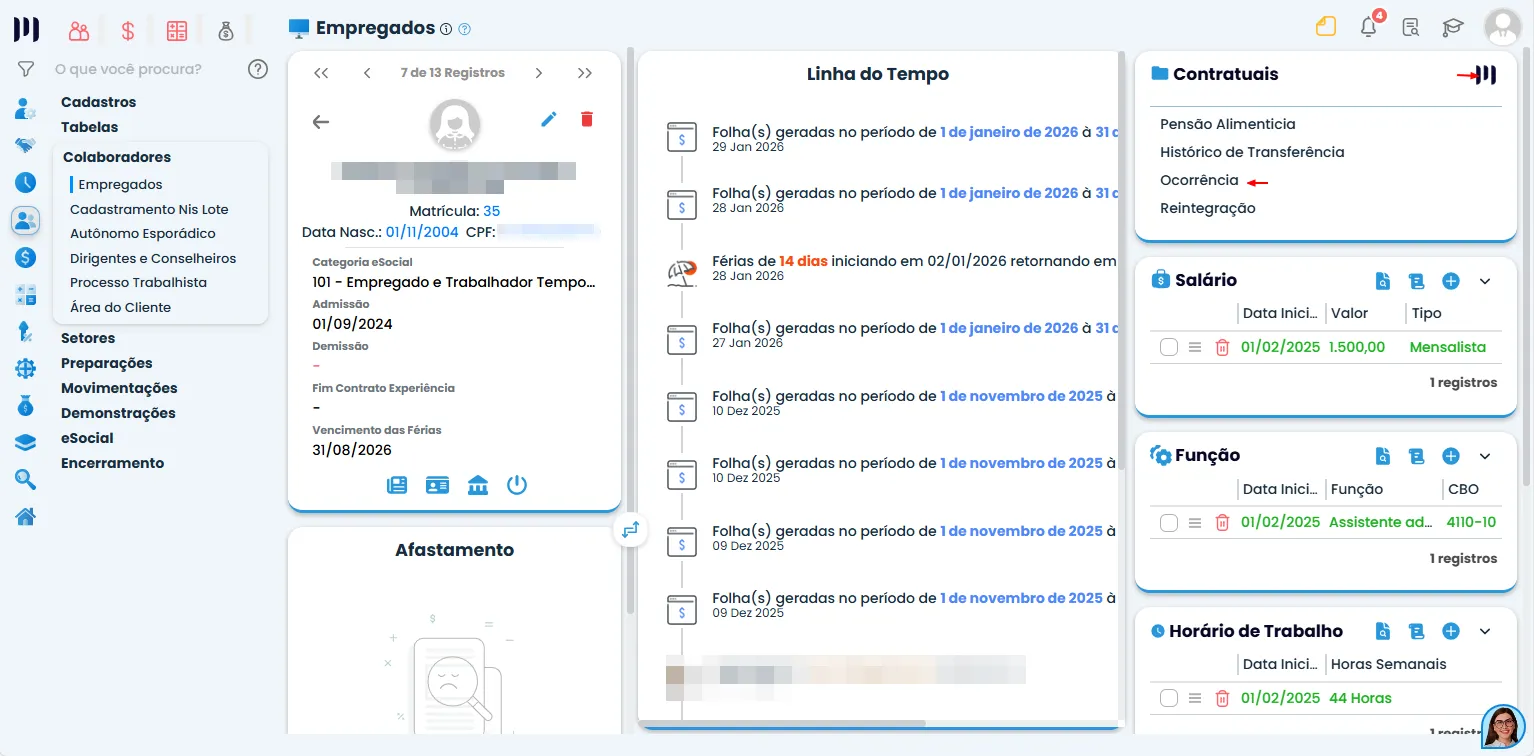The image size is (1534, 756).
Task: Open the yellow sticky note icon
Action: point(1326,27)
